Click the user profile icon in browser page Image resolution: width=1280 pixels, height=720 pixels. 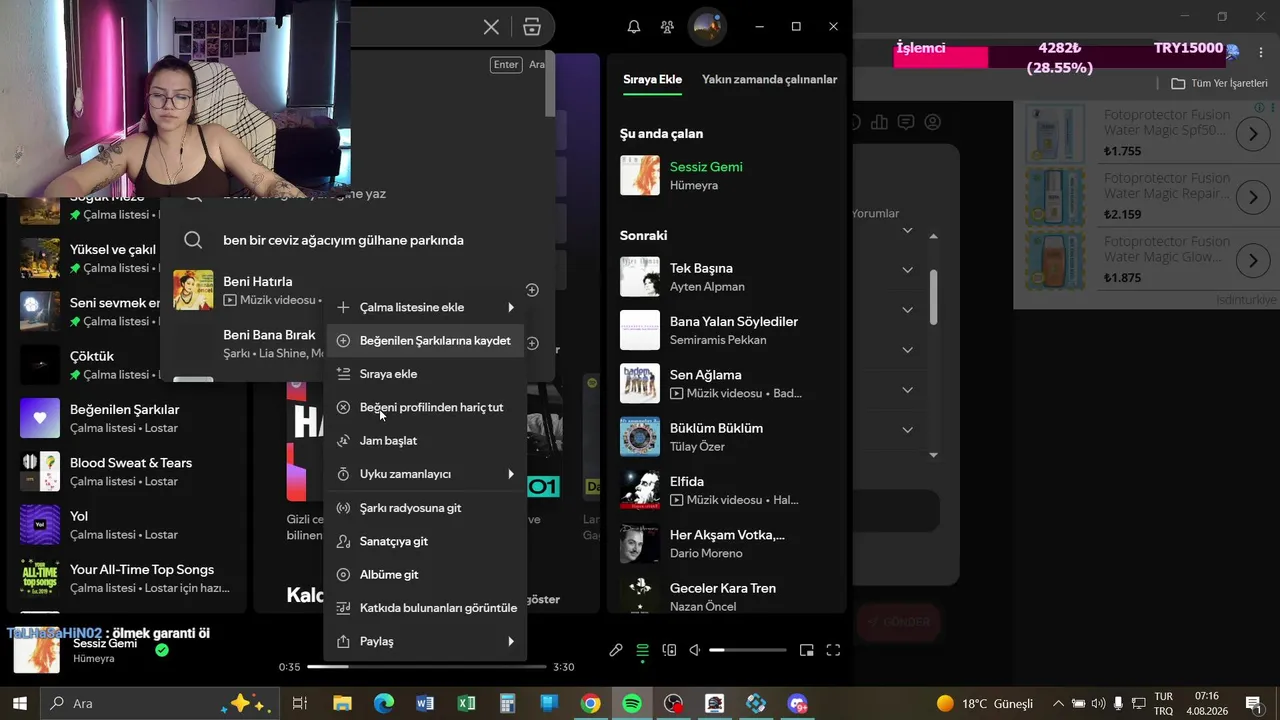click(x=933, y=122)
